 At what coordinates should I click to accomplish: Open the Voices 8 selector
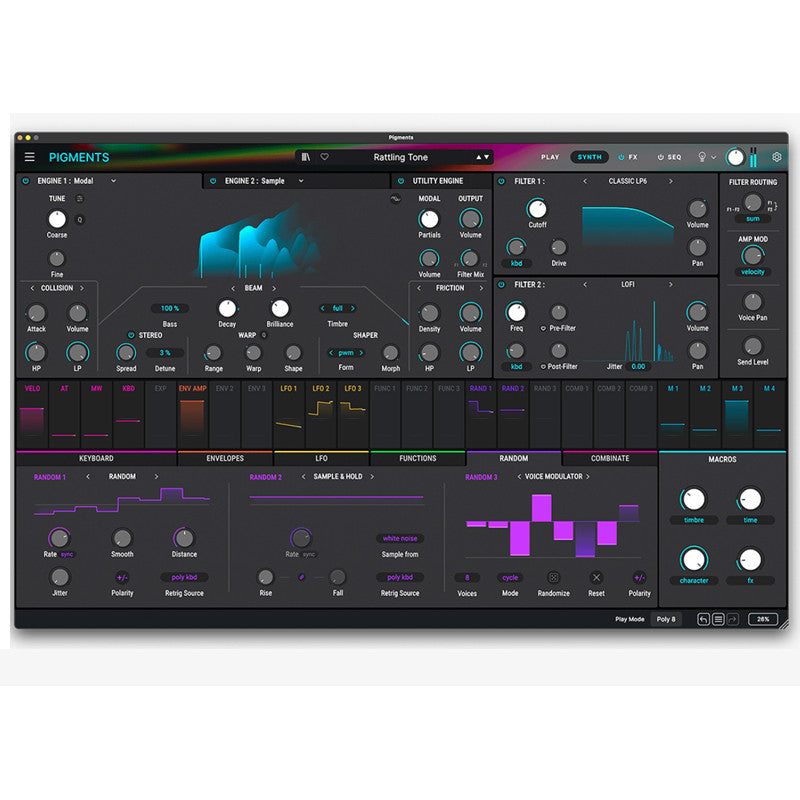click(467, 578)
